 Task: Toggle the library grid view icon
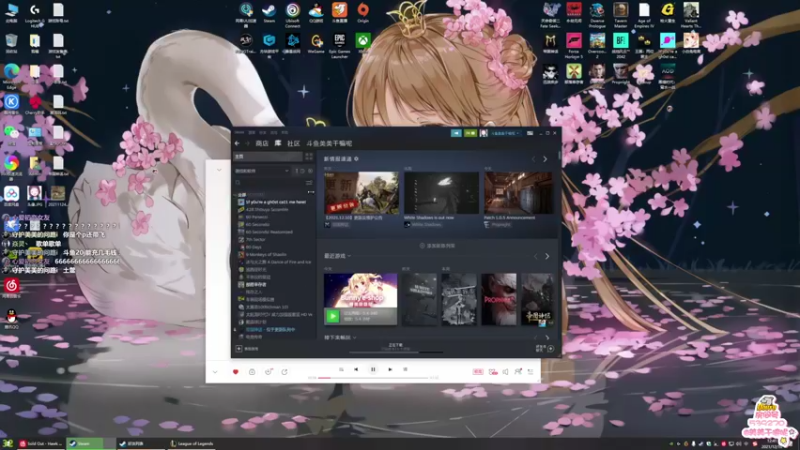pyautogui.click(x=309, y=157)
